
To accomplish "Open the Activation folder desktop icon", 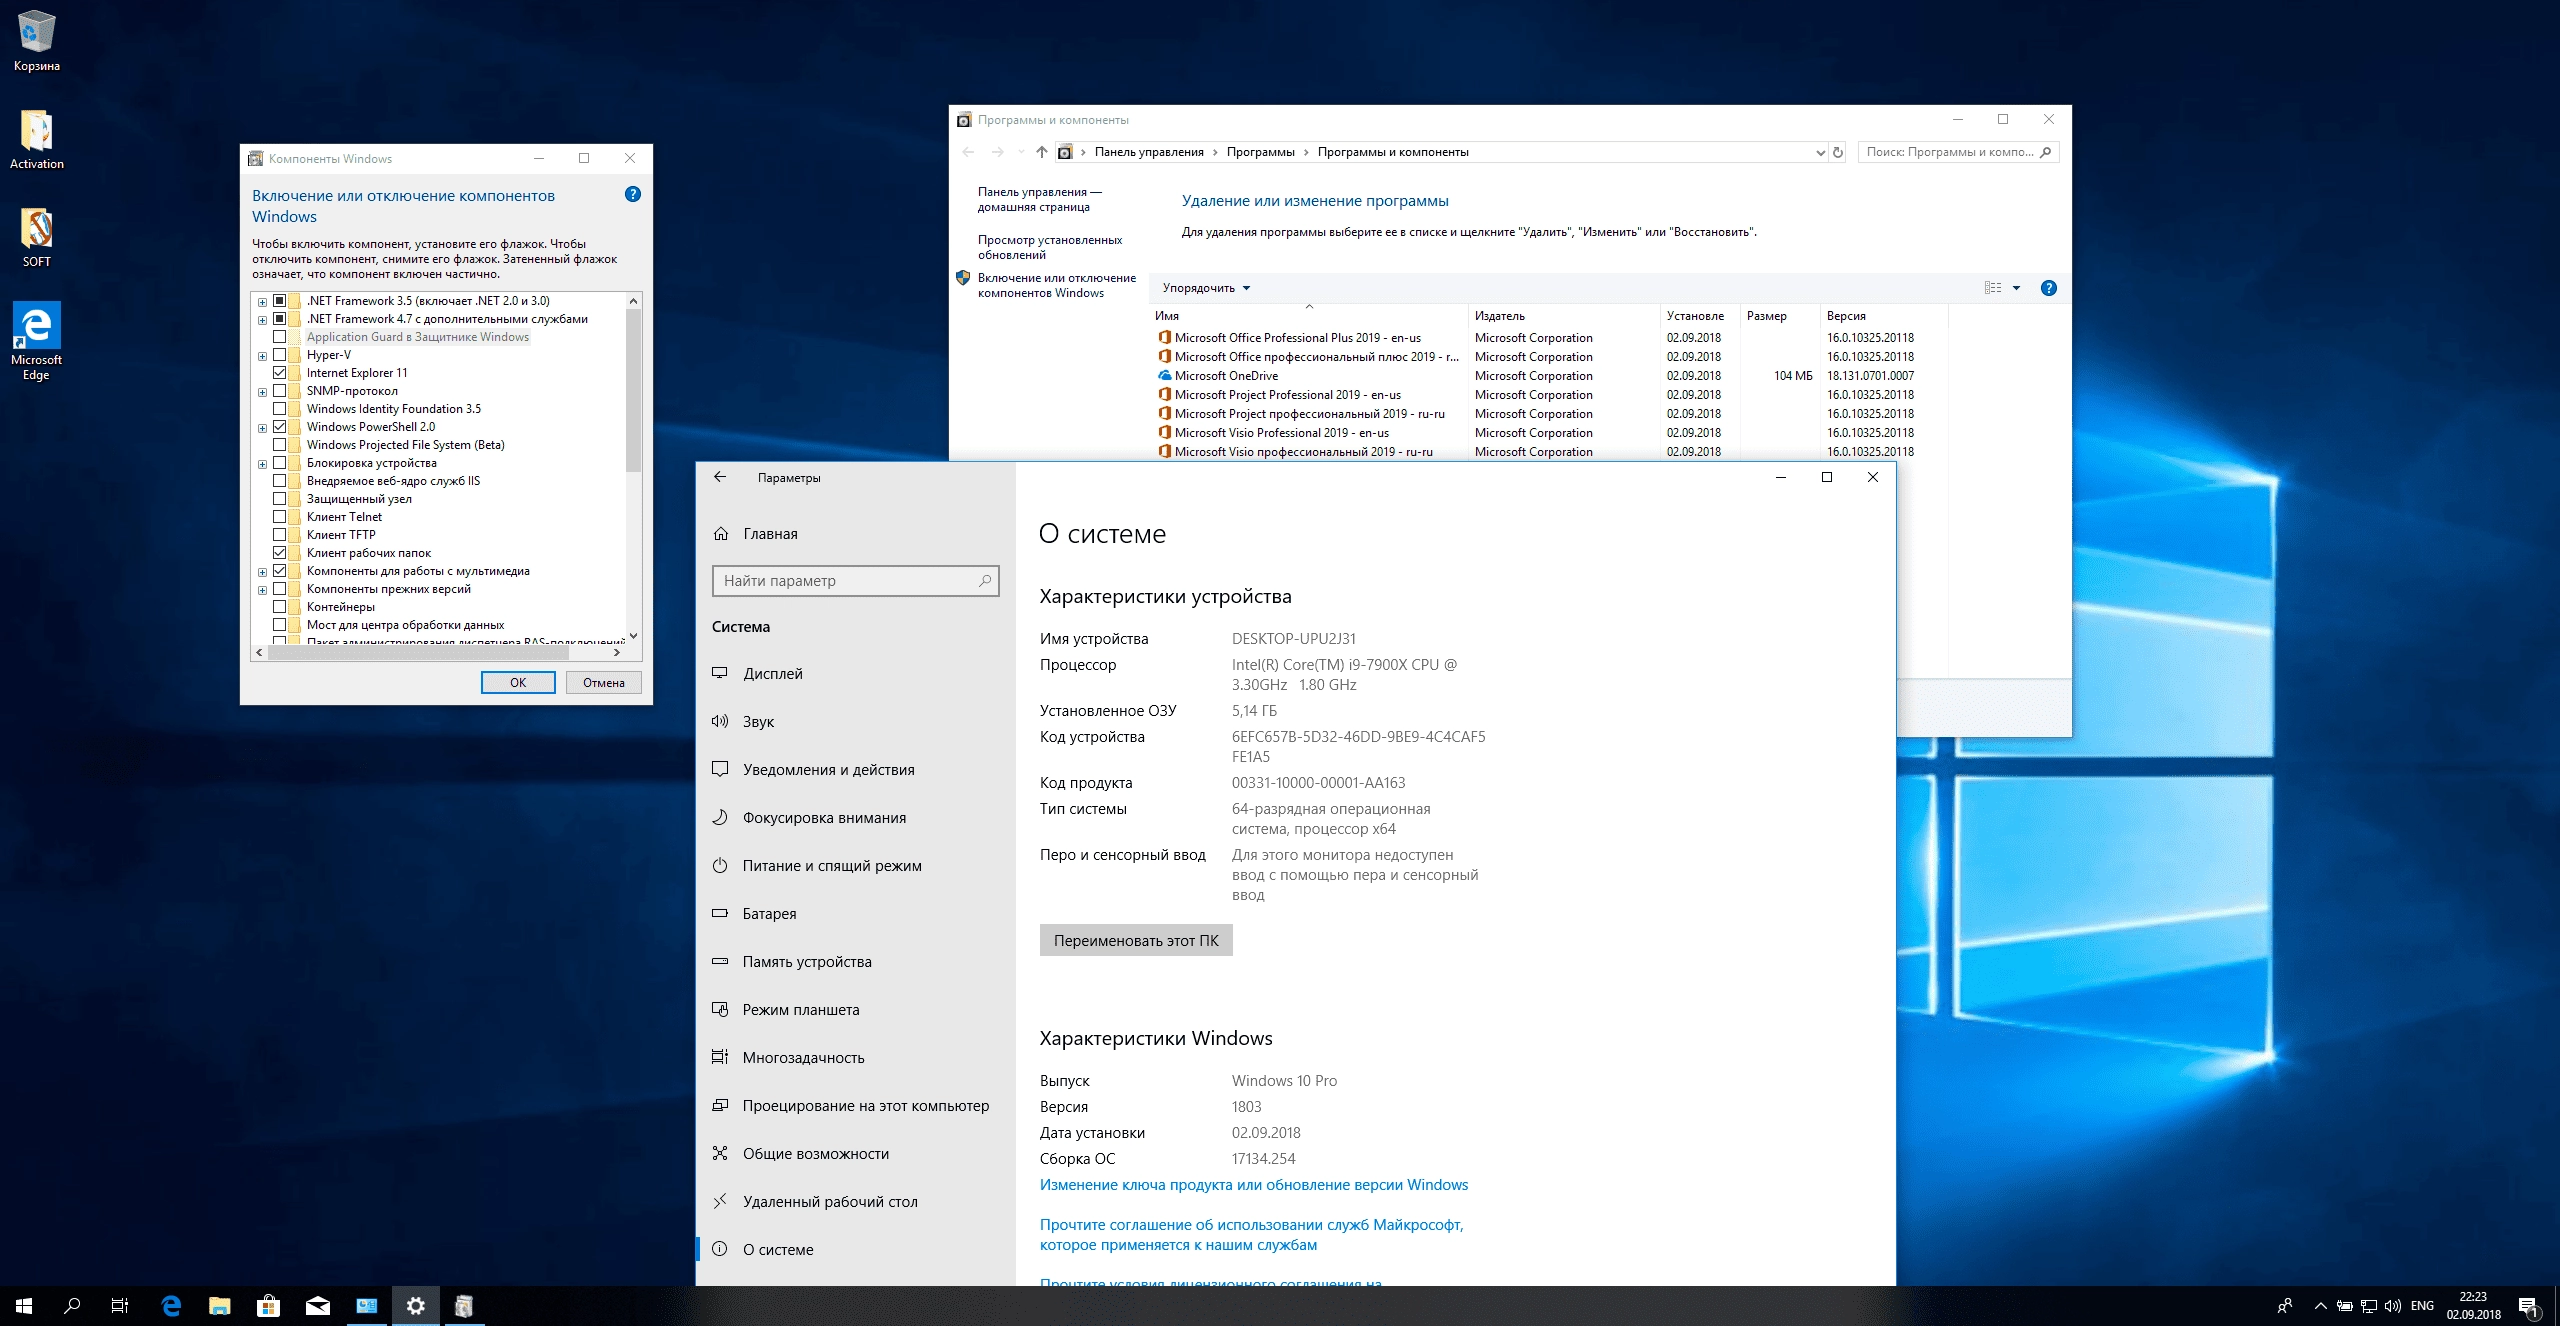I will [x=37, y=139].
